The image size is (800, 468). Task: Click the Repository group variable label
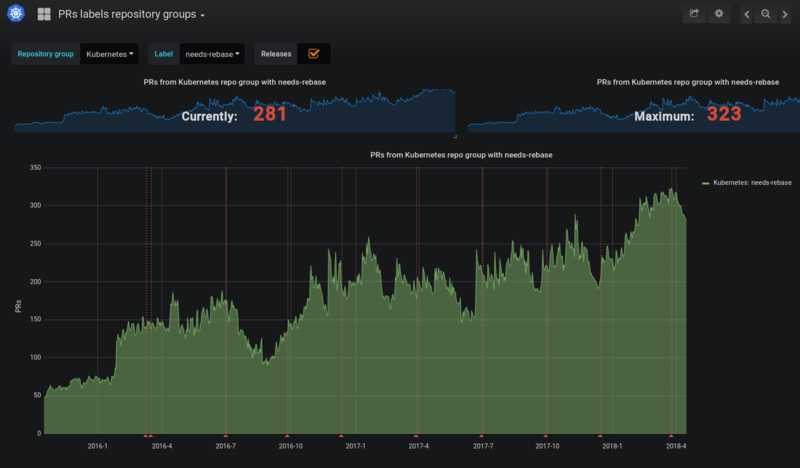[x=45, y=54]
